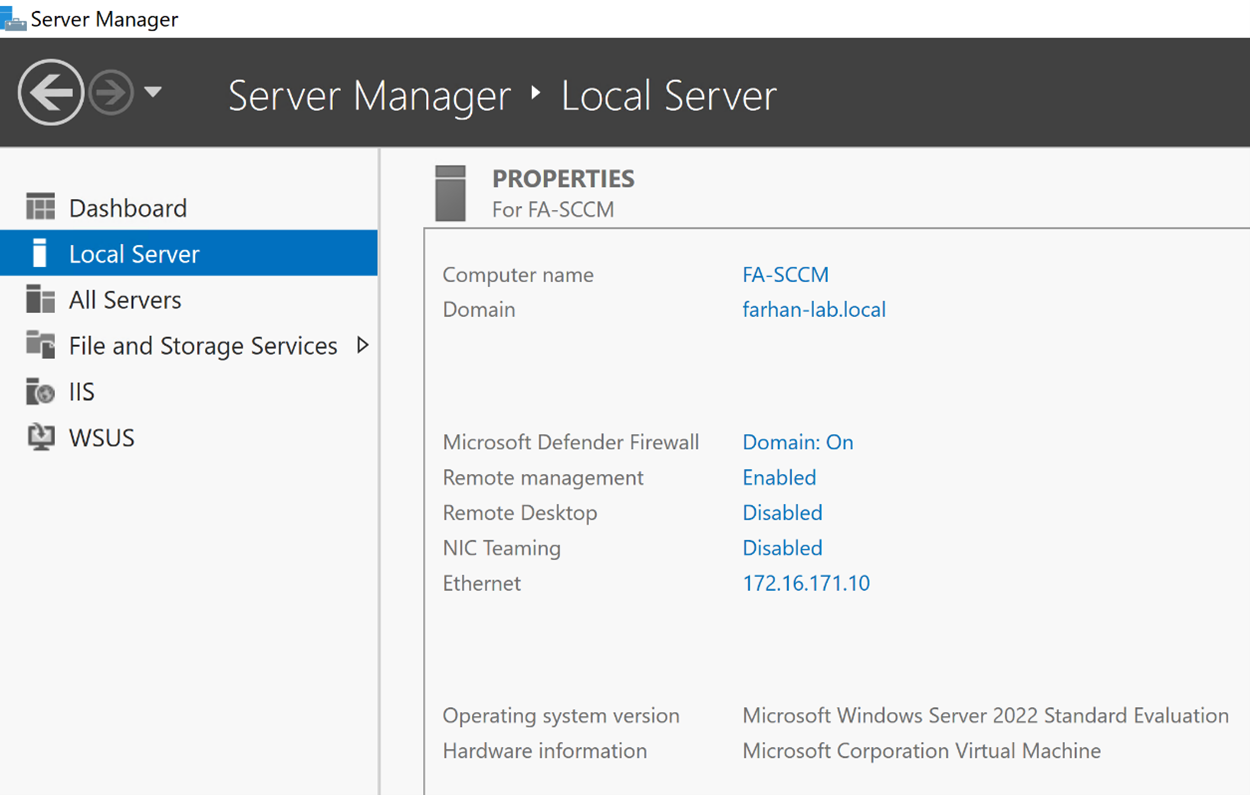
Task: Click the Ethernet IP address 172.16.171.10
Action: (x=805, y=583)
